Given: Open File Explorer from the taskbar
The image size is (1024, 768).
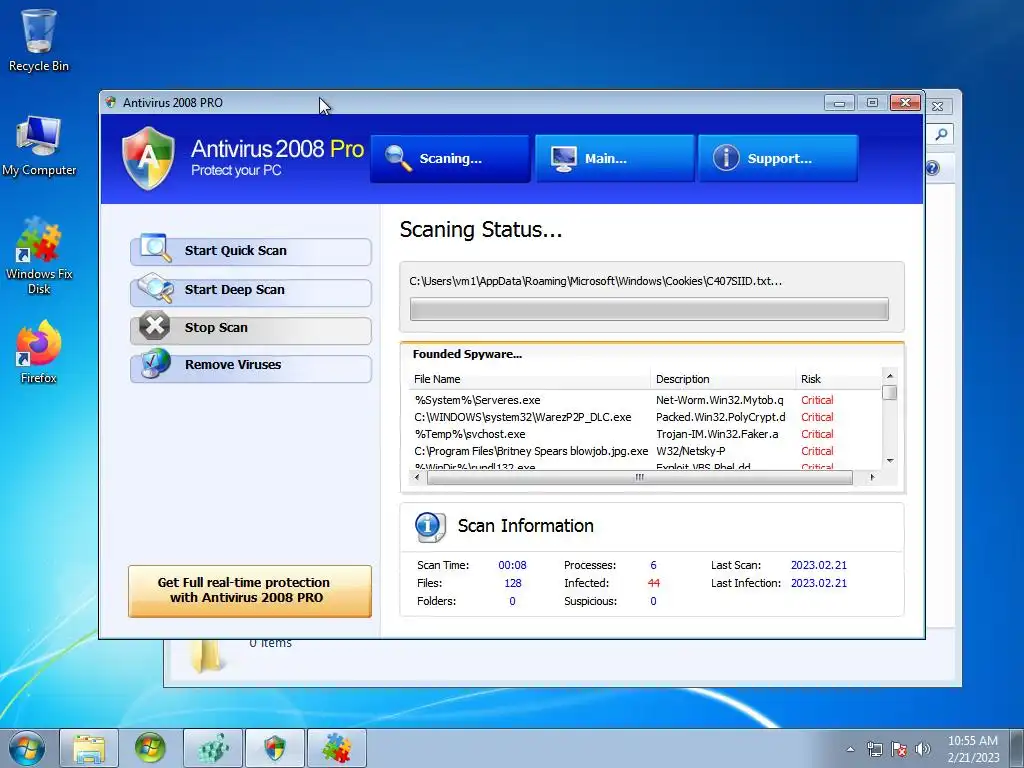Looking at the screenshot, I should tap(89, 748).
